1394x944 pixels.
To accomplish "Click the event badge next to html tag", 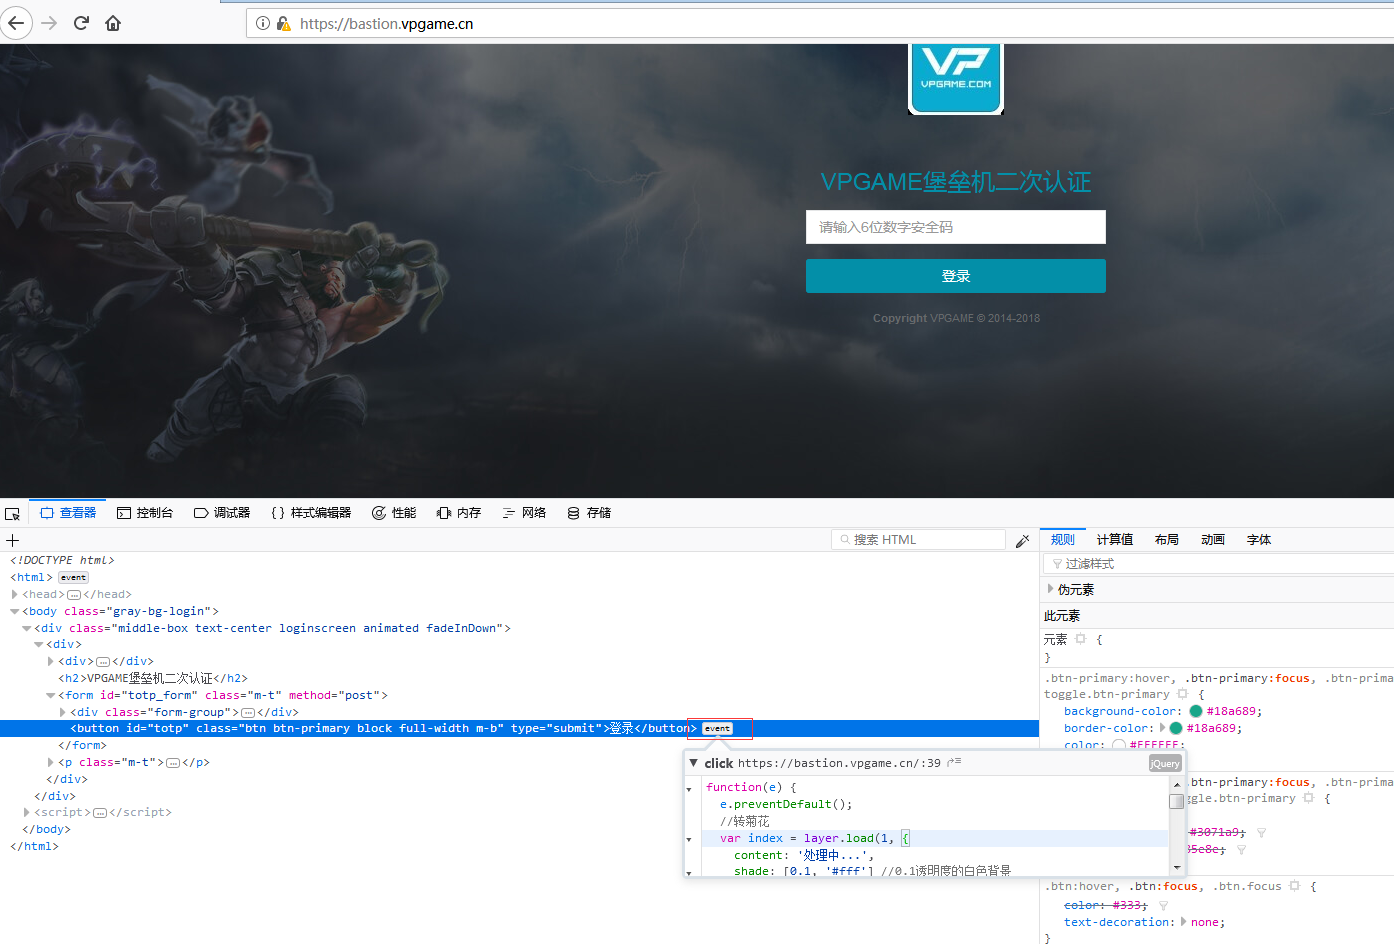I will tap(73, 578).
